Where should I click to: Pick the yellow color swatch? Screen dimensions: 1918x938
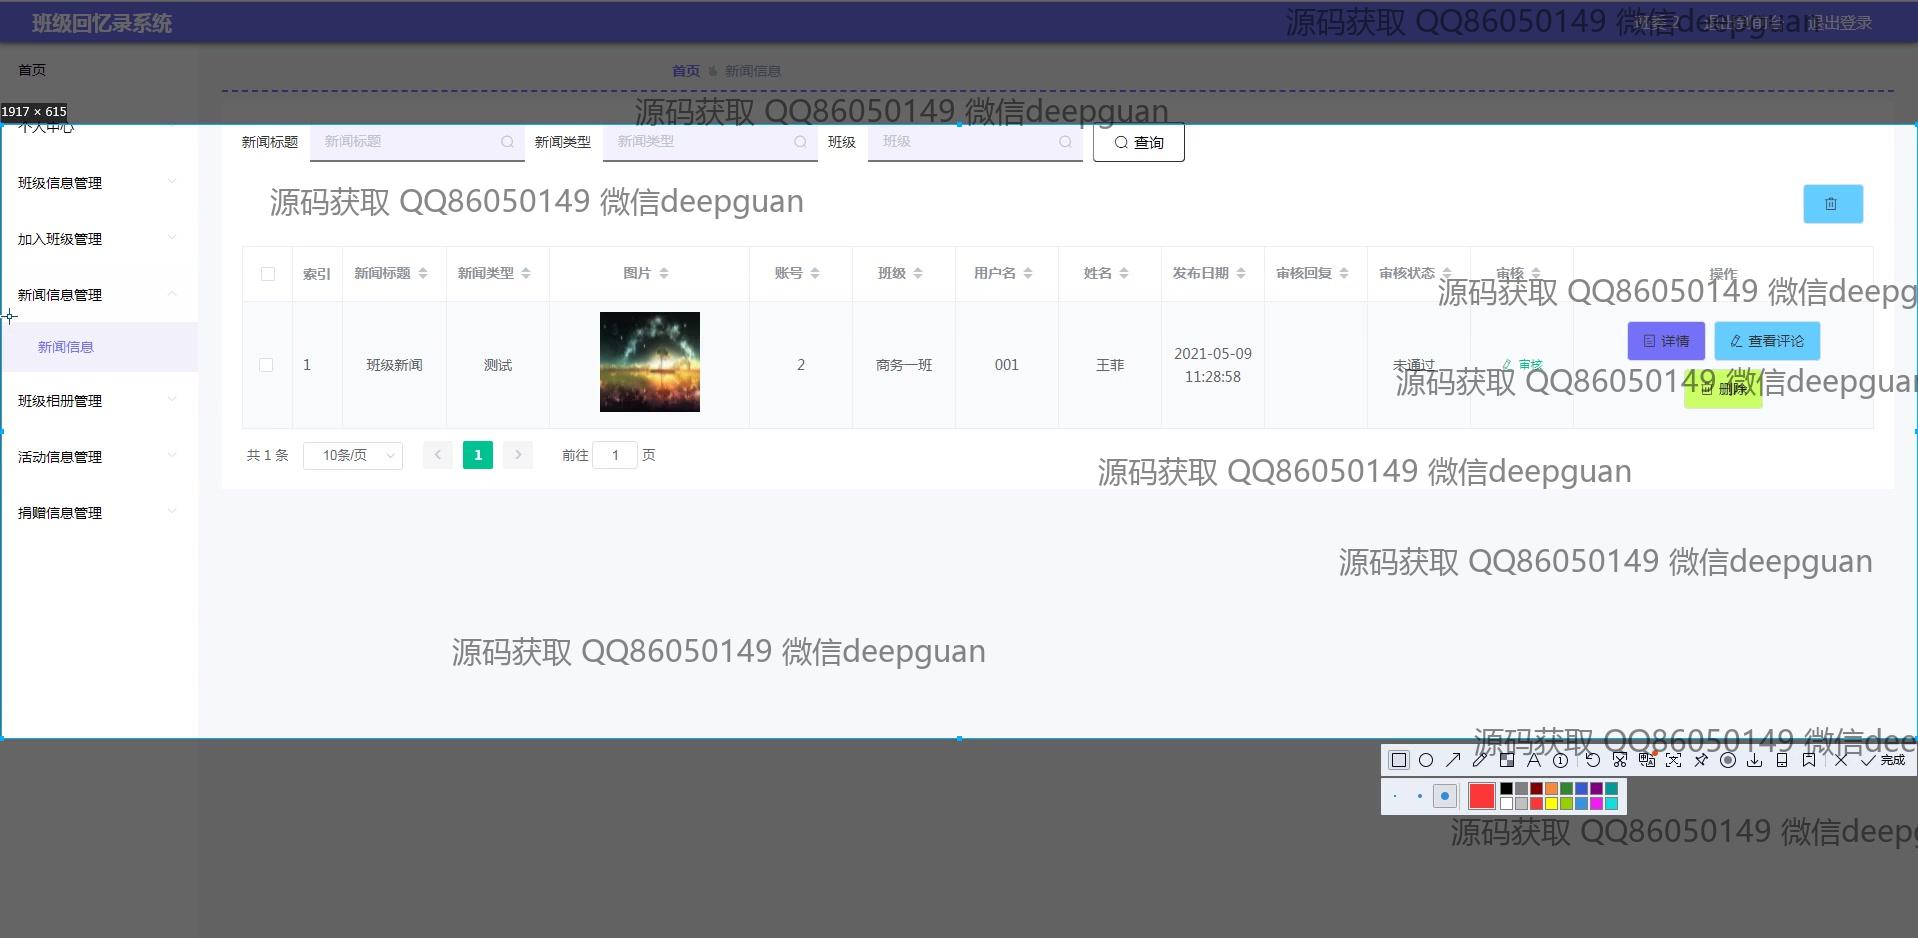tap(1551, 803)
